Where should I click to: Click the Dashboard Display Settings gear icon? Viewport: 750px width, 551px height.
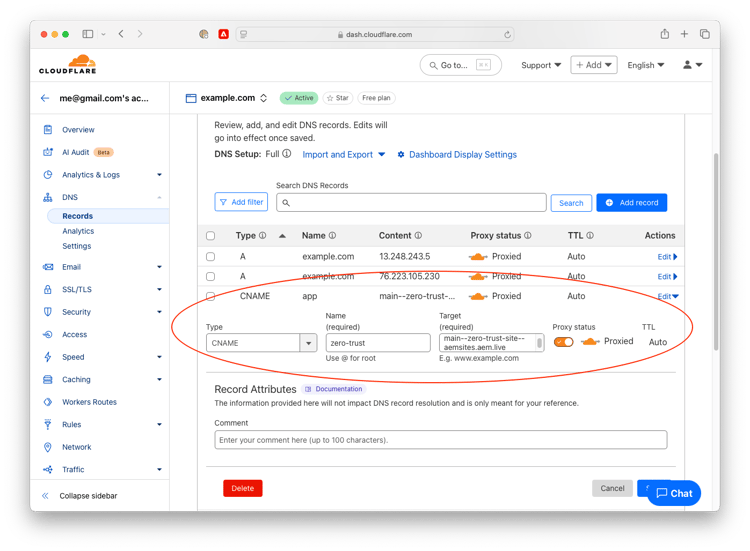[401, 154]
